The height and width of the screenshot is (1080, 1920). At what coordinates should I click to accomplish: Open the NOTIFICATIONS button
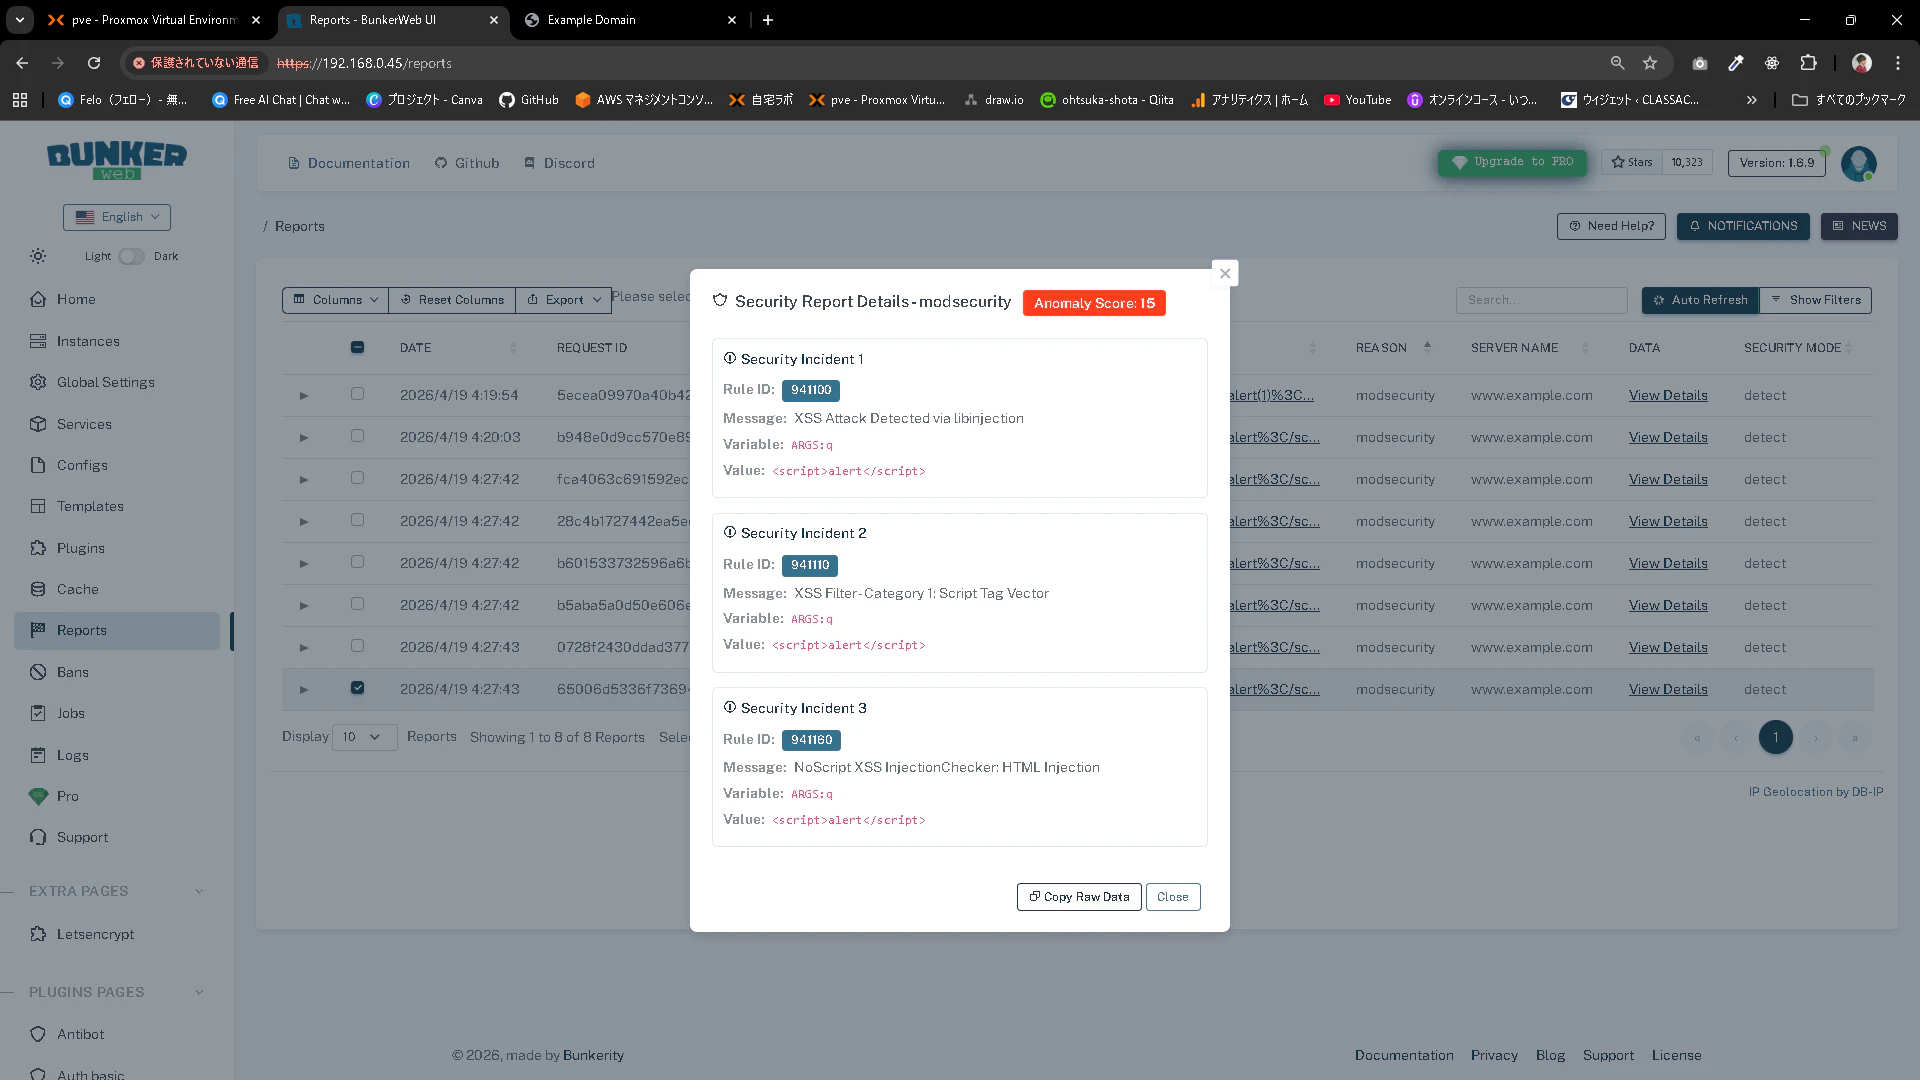pos(1743,226)
